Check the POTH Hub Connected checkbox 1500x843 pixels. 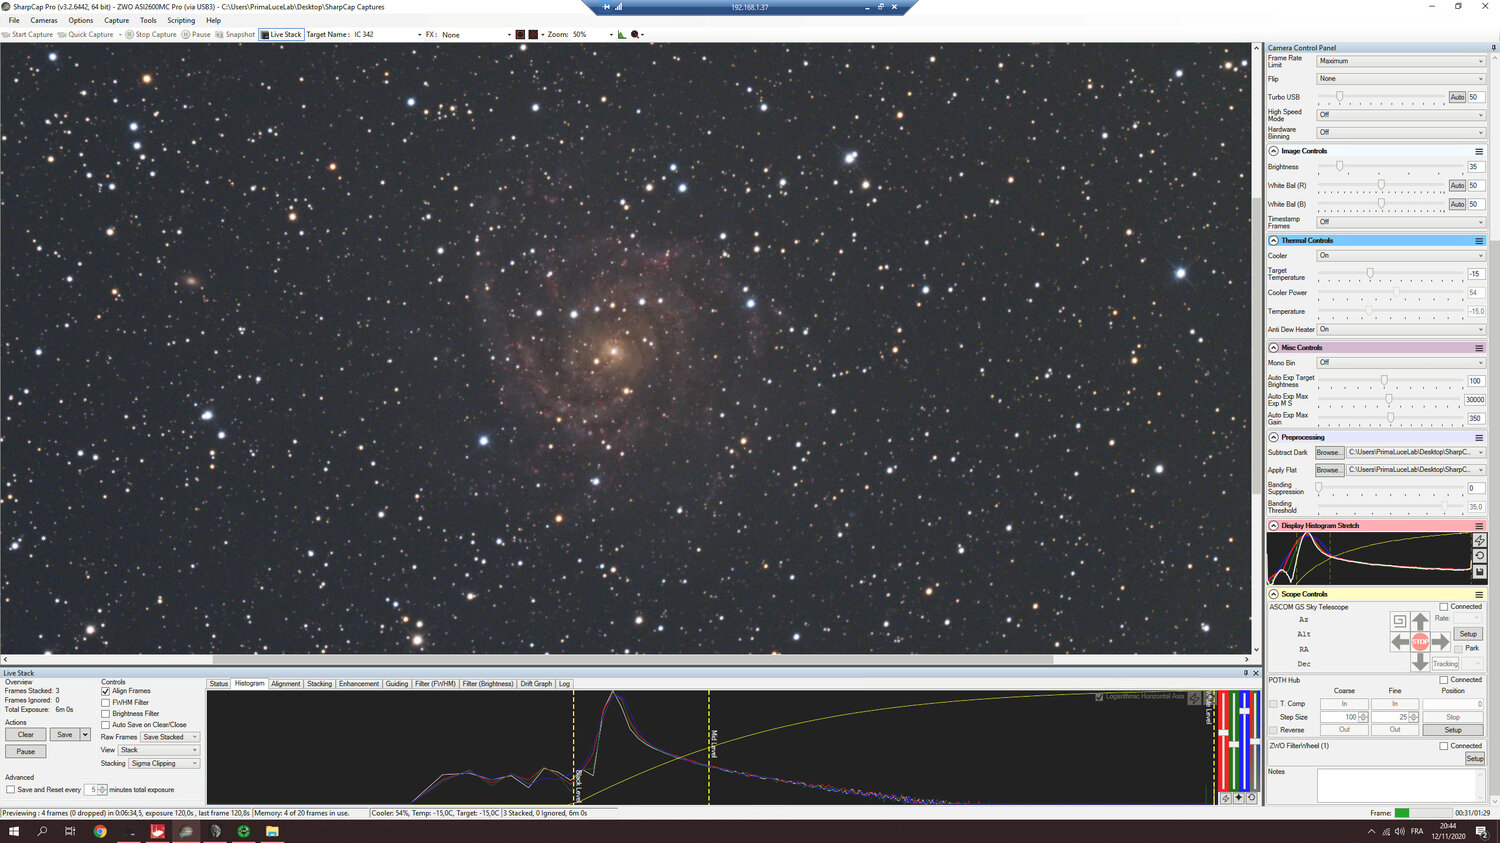click(1443, 680)
